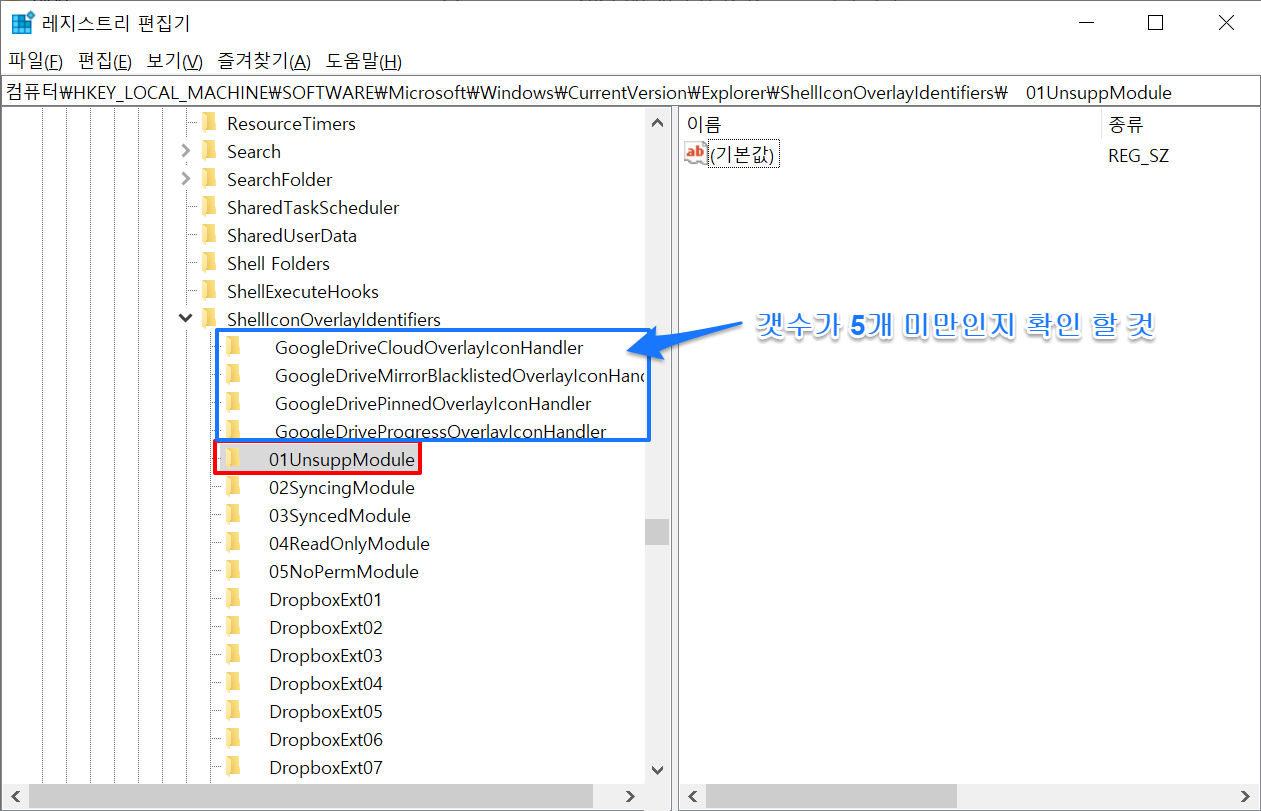Click values pane horizontal scroll right arrow

tap(1245, 796)
